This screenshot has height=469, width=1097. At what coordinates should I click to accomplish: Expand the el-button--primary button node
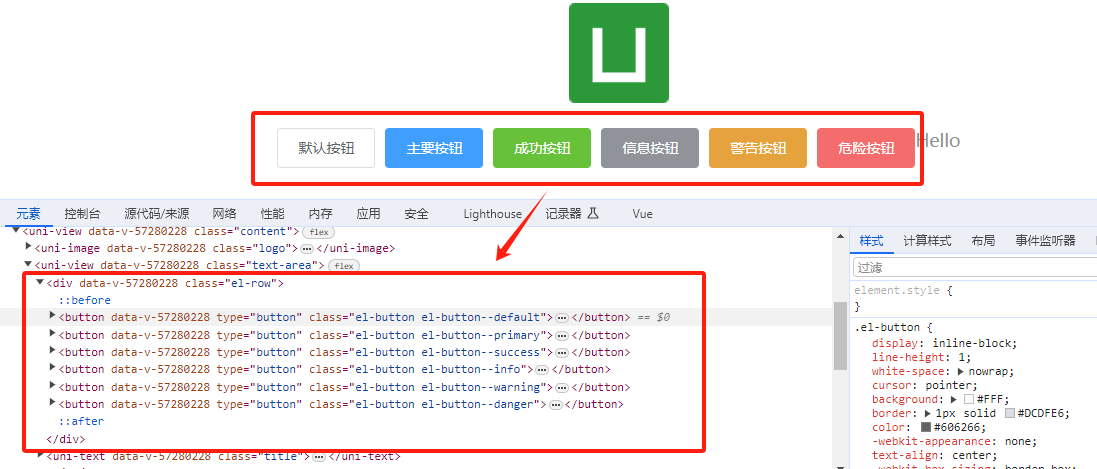tap(52, 333)
